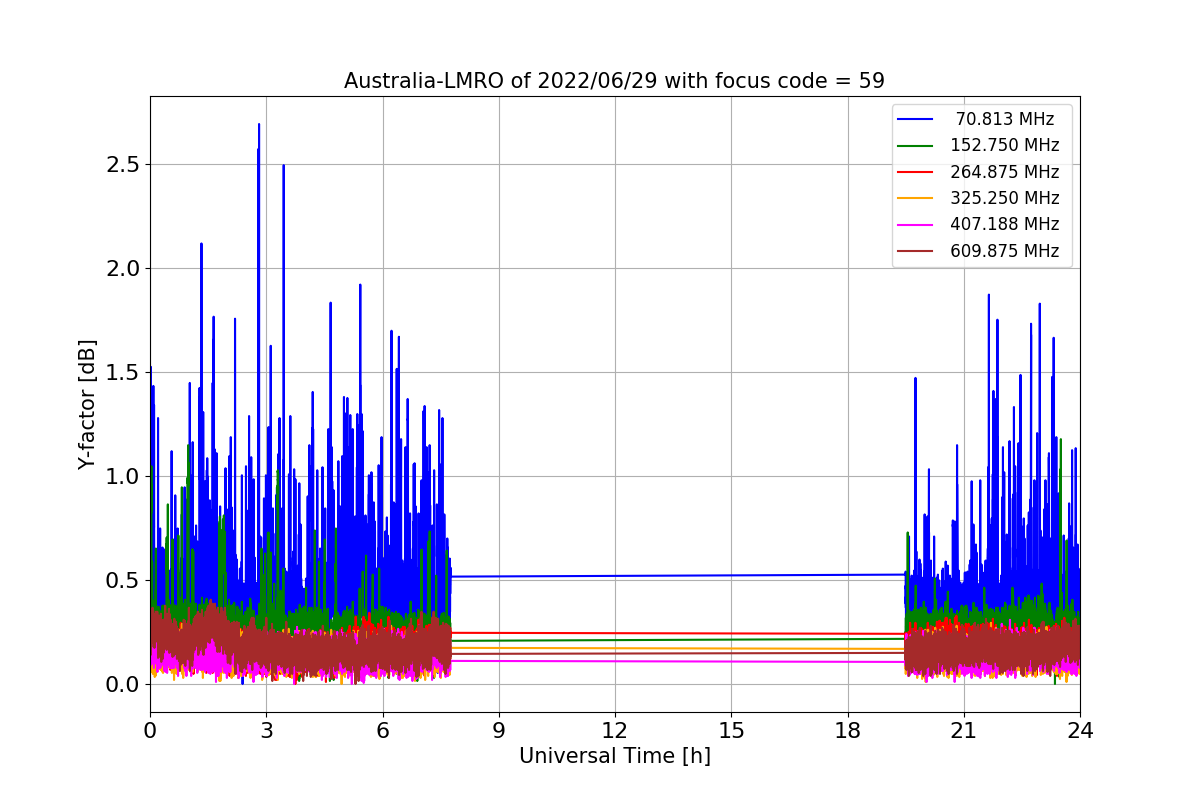Screen dimensions: 1200x800
Task: Click the x-axis tick label 9
Action: click(x=498, y=730)
